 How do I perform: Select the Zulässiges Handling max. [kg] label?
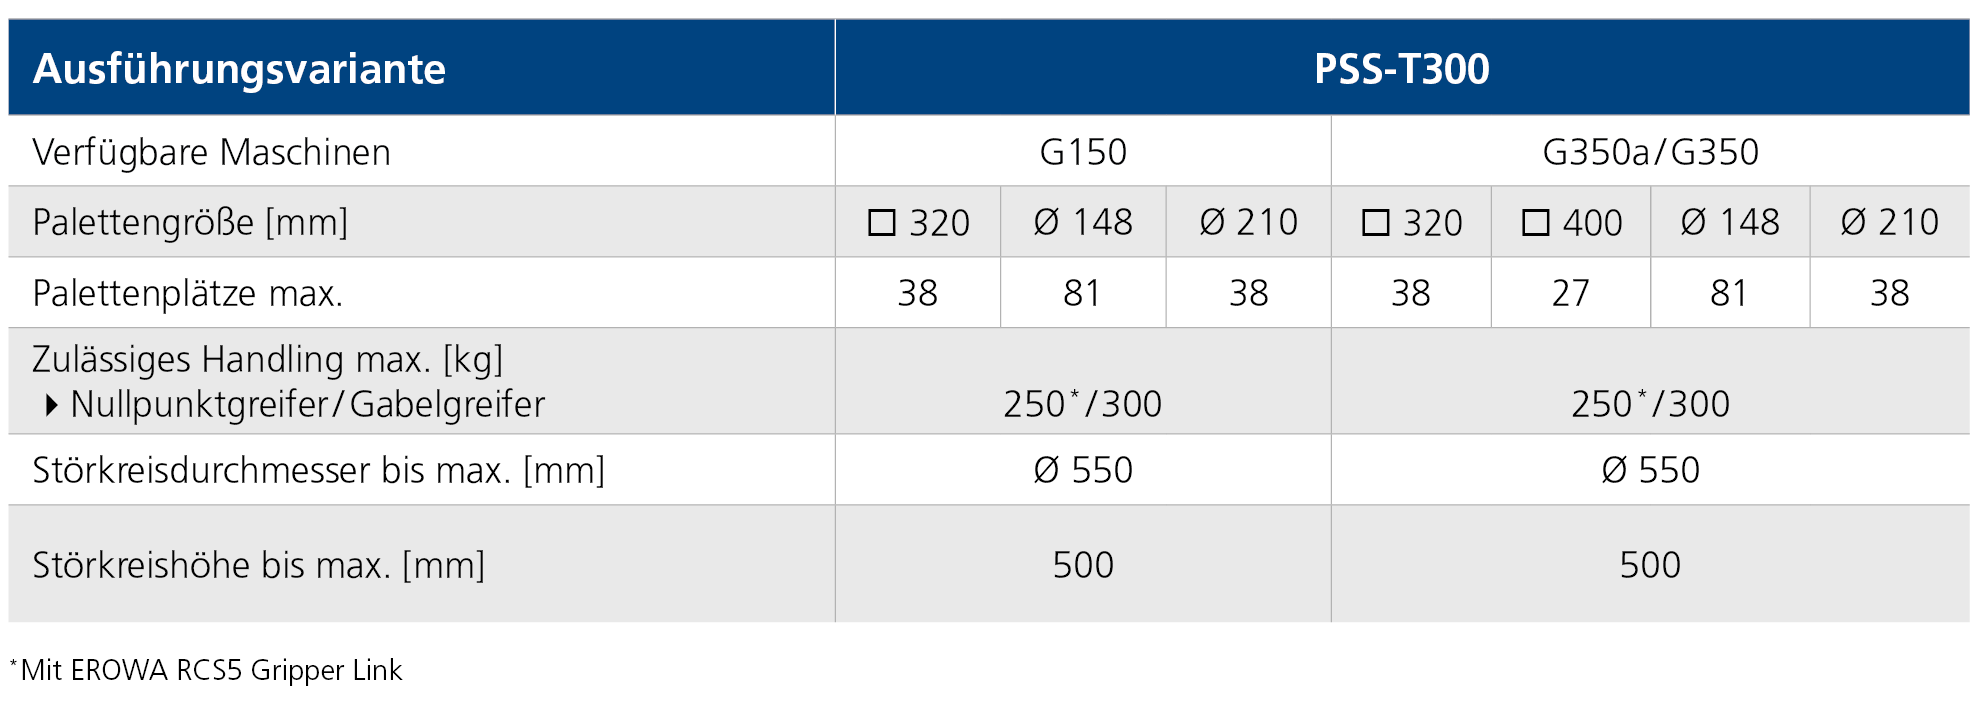267,359
